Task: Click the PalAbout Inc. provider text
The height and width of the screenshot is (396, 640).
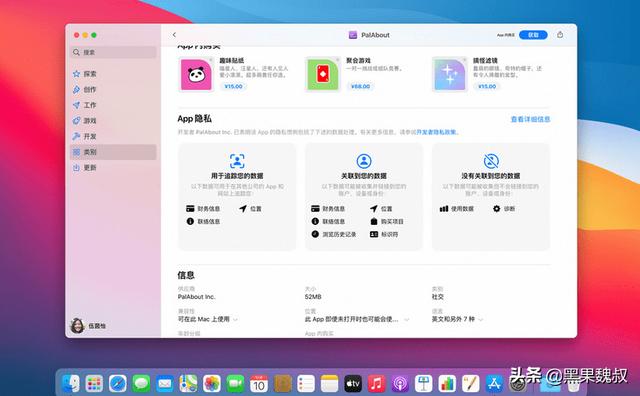Action: click(x=196, y=297)
